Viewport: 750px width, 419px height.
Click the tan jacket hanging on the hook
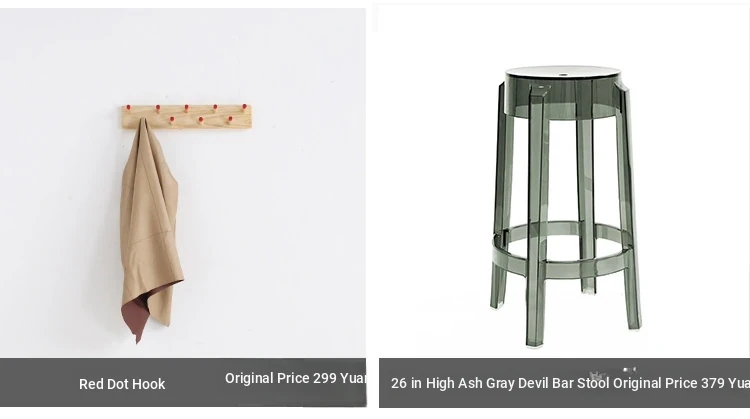[x=151, y=230]
